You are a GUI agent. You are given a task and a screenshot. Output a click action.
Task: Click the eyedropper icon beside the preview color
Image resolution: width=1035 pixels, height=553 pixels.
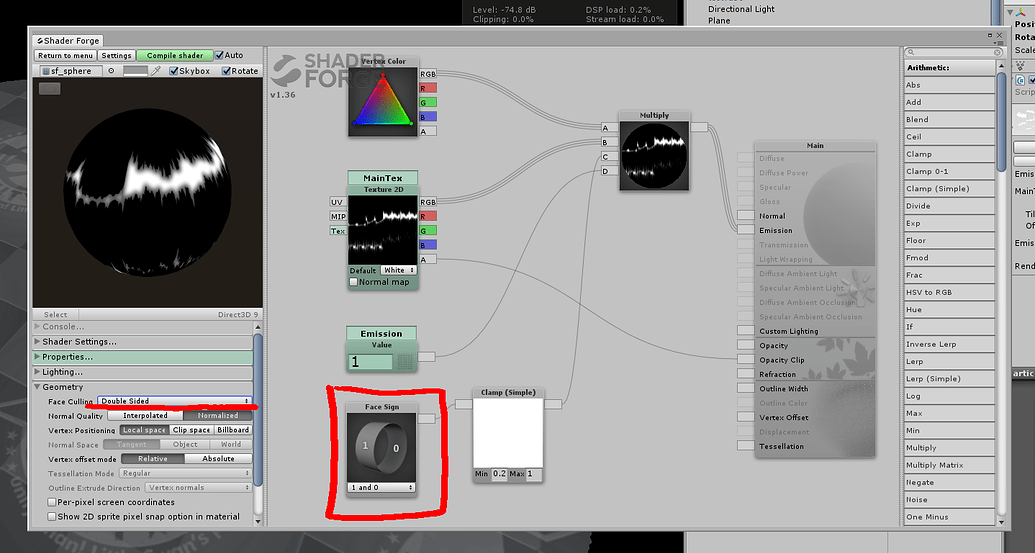157,71
